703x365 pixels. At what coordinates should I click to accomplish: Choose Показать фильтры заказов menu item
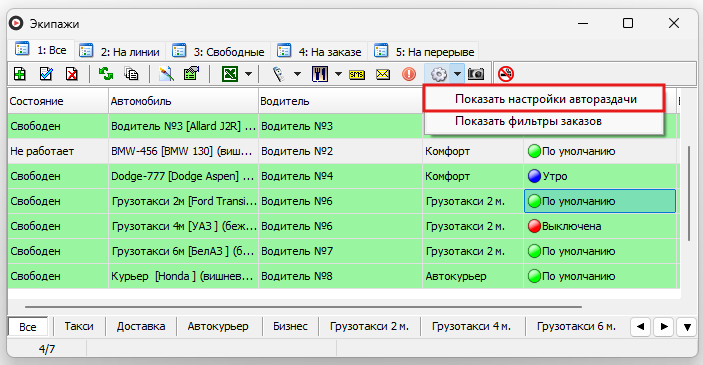click(544, 121)
